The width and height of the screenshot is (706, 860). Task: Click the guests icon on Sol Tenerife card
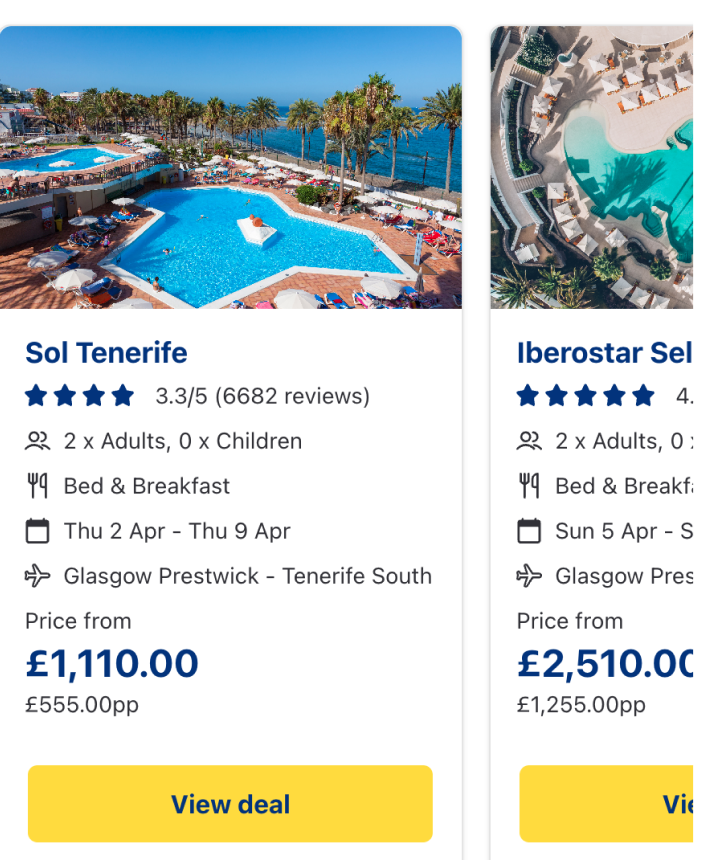37,441
